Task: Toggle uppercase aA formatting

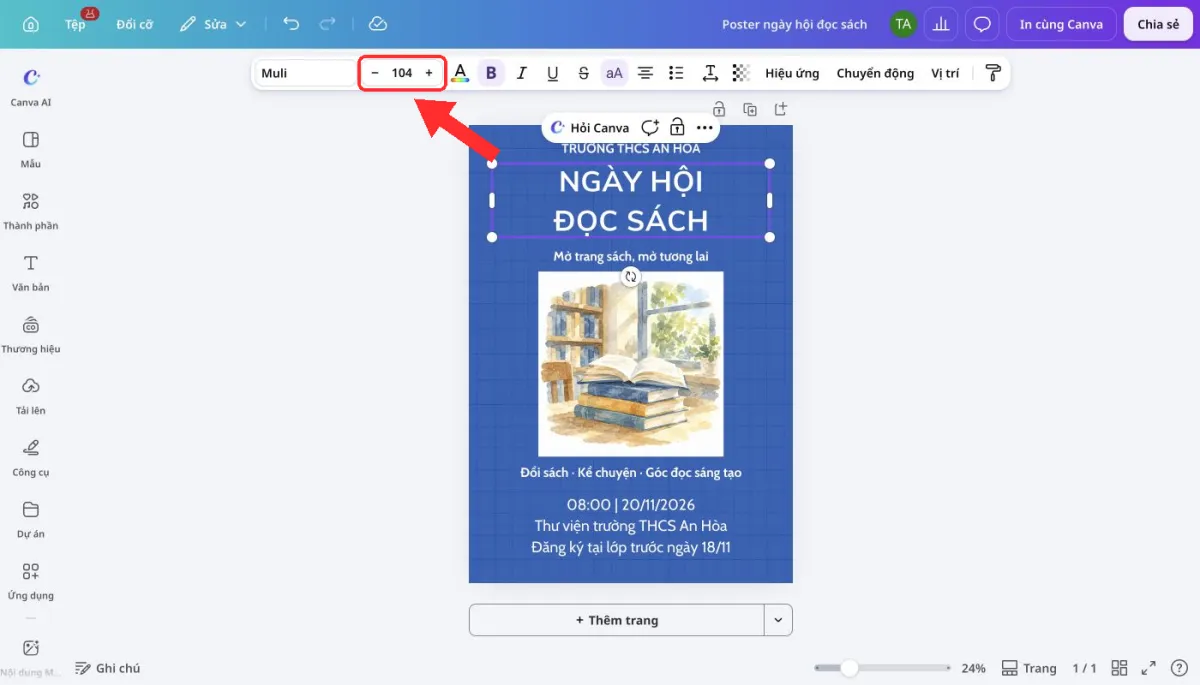Action: point(614,73)
